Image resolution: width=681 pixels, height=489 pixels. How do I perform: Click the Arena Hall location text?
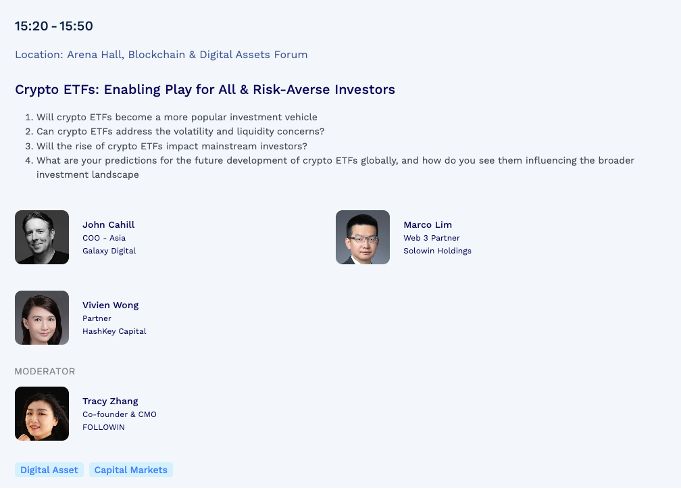[161, 54]
